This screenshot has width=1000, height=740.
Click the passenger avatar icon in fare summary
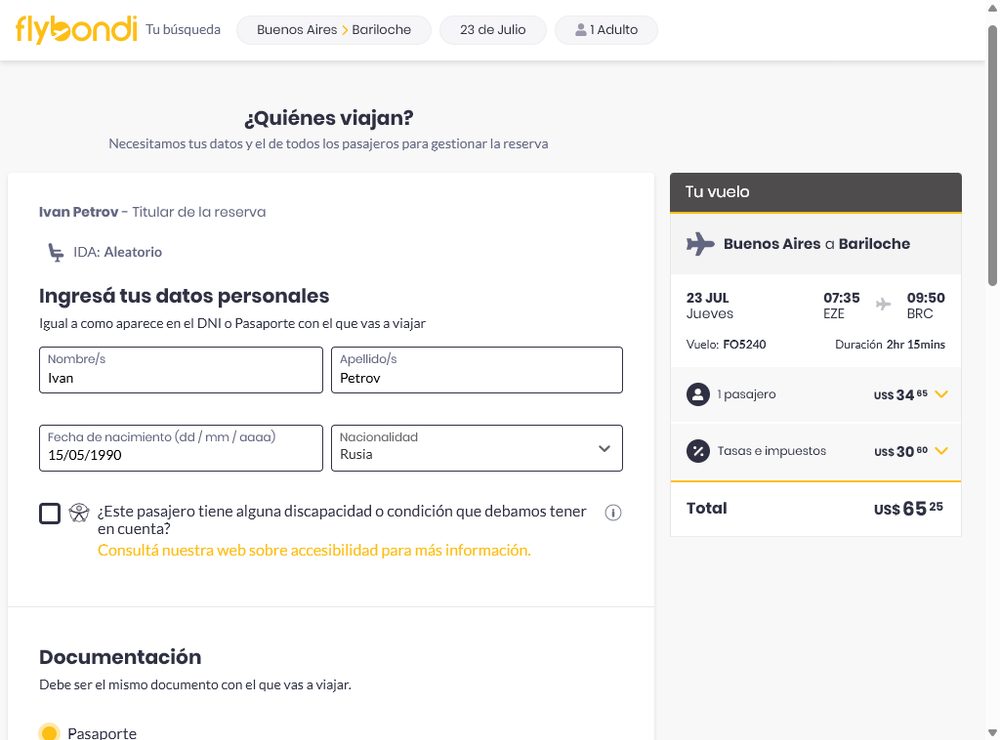[x=698, y=394]
